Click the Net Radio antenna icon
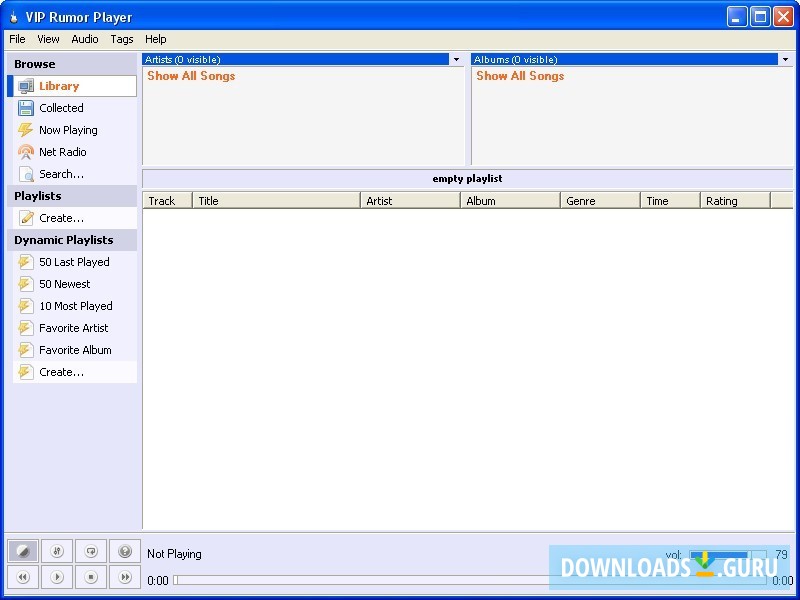 (26, 152)
